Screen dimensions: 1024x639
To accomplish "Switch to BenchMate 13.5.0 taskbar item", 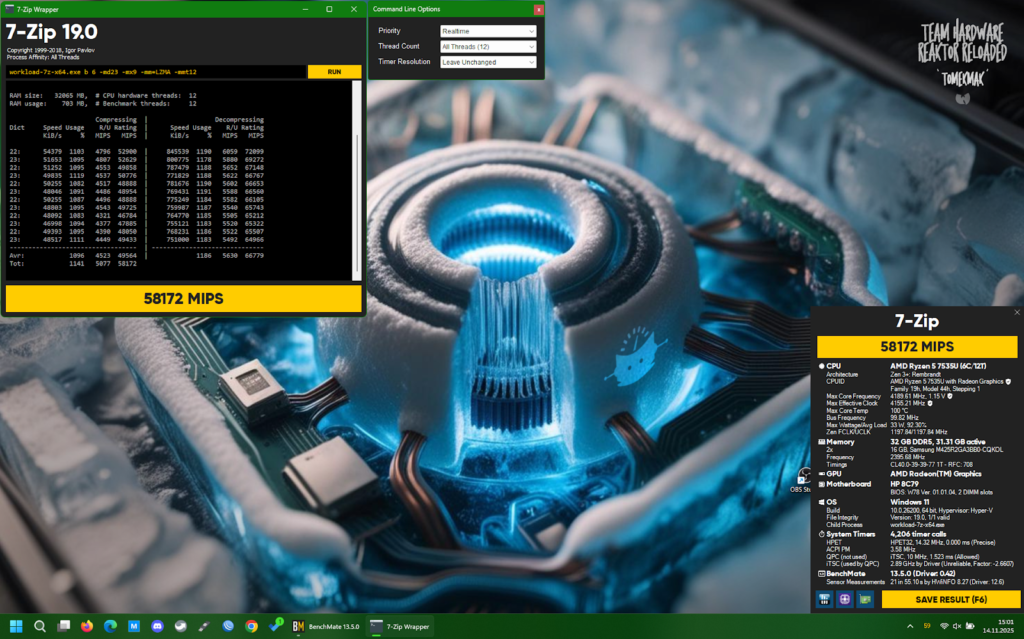I will click(x=324, y=626).
